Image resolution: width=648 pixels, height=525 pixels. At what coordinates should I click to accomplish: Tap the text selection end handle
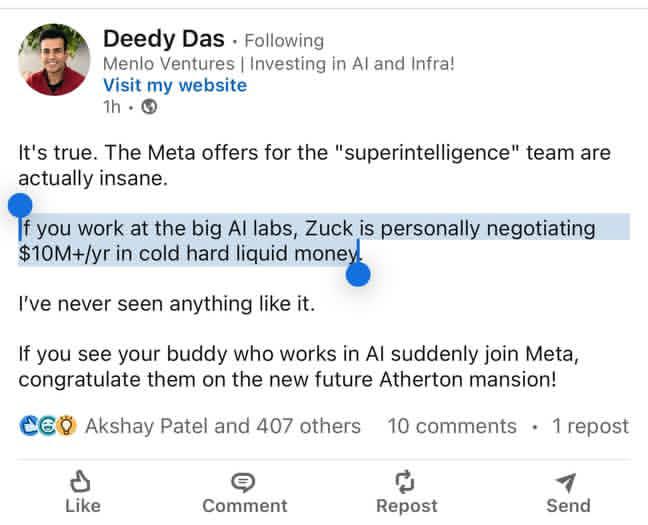coord(358,273)
